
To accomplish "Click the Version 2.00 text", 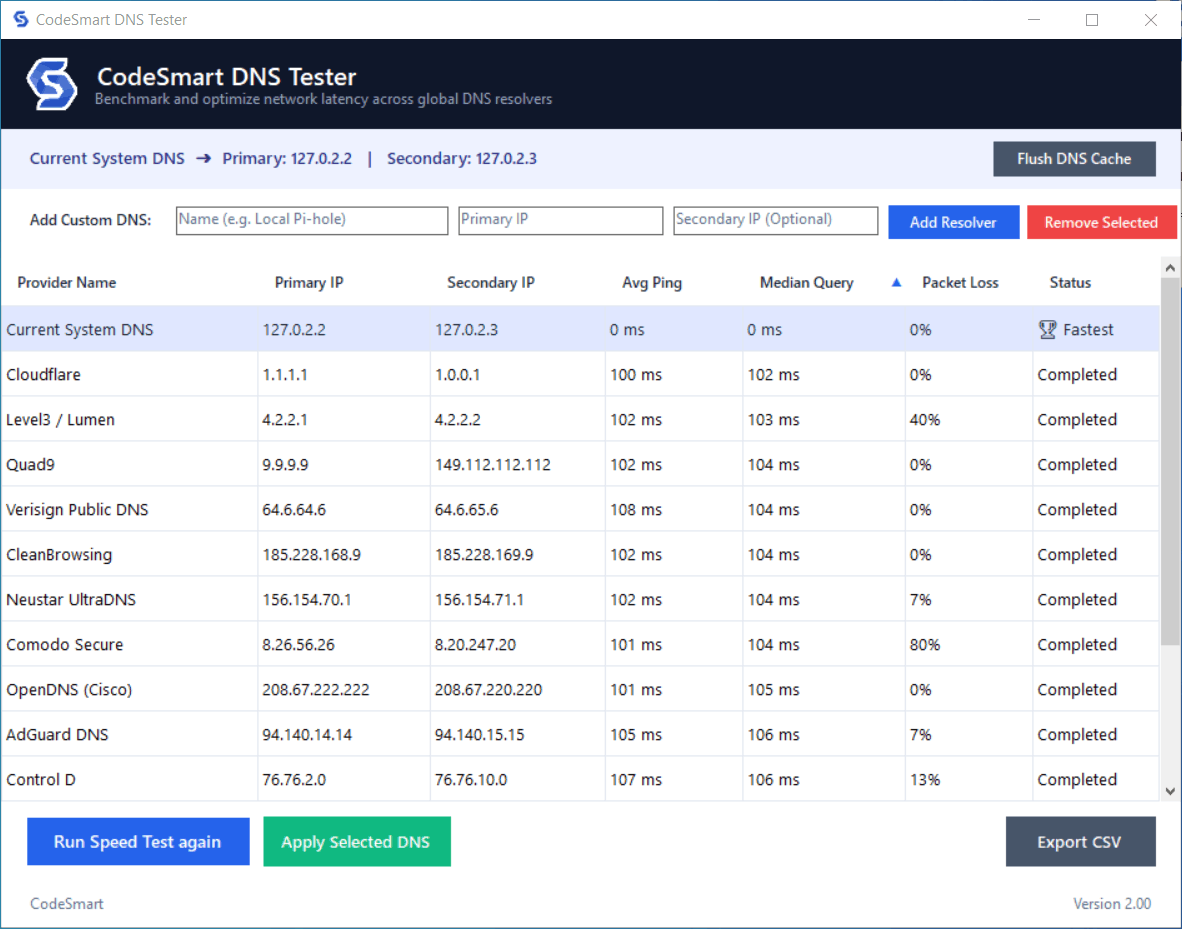I will click(1112, 903).
